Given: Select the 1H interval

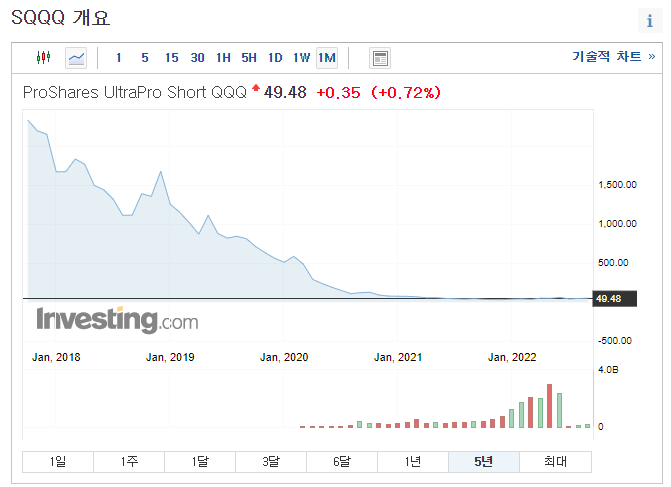Looking at the screenshot, I should click(223, 58).
